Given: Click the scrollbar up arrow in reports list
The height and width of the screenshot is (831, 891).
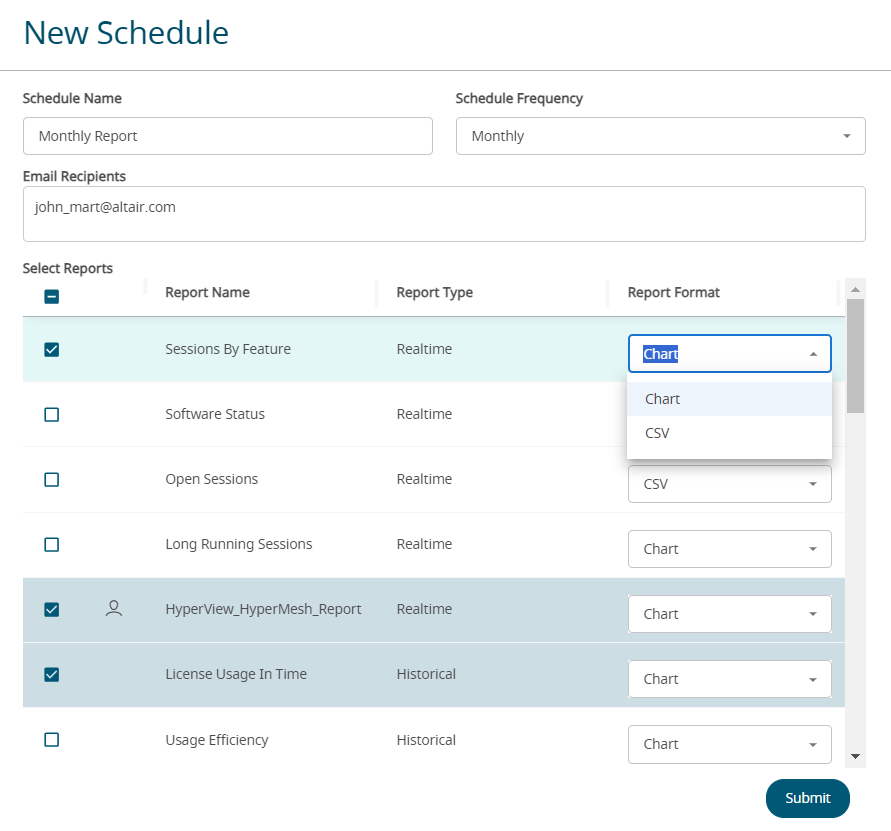Looking at the screenshot, I should 855,290.
